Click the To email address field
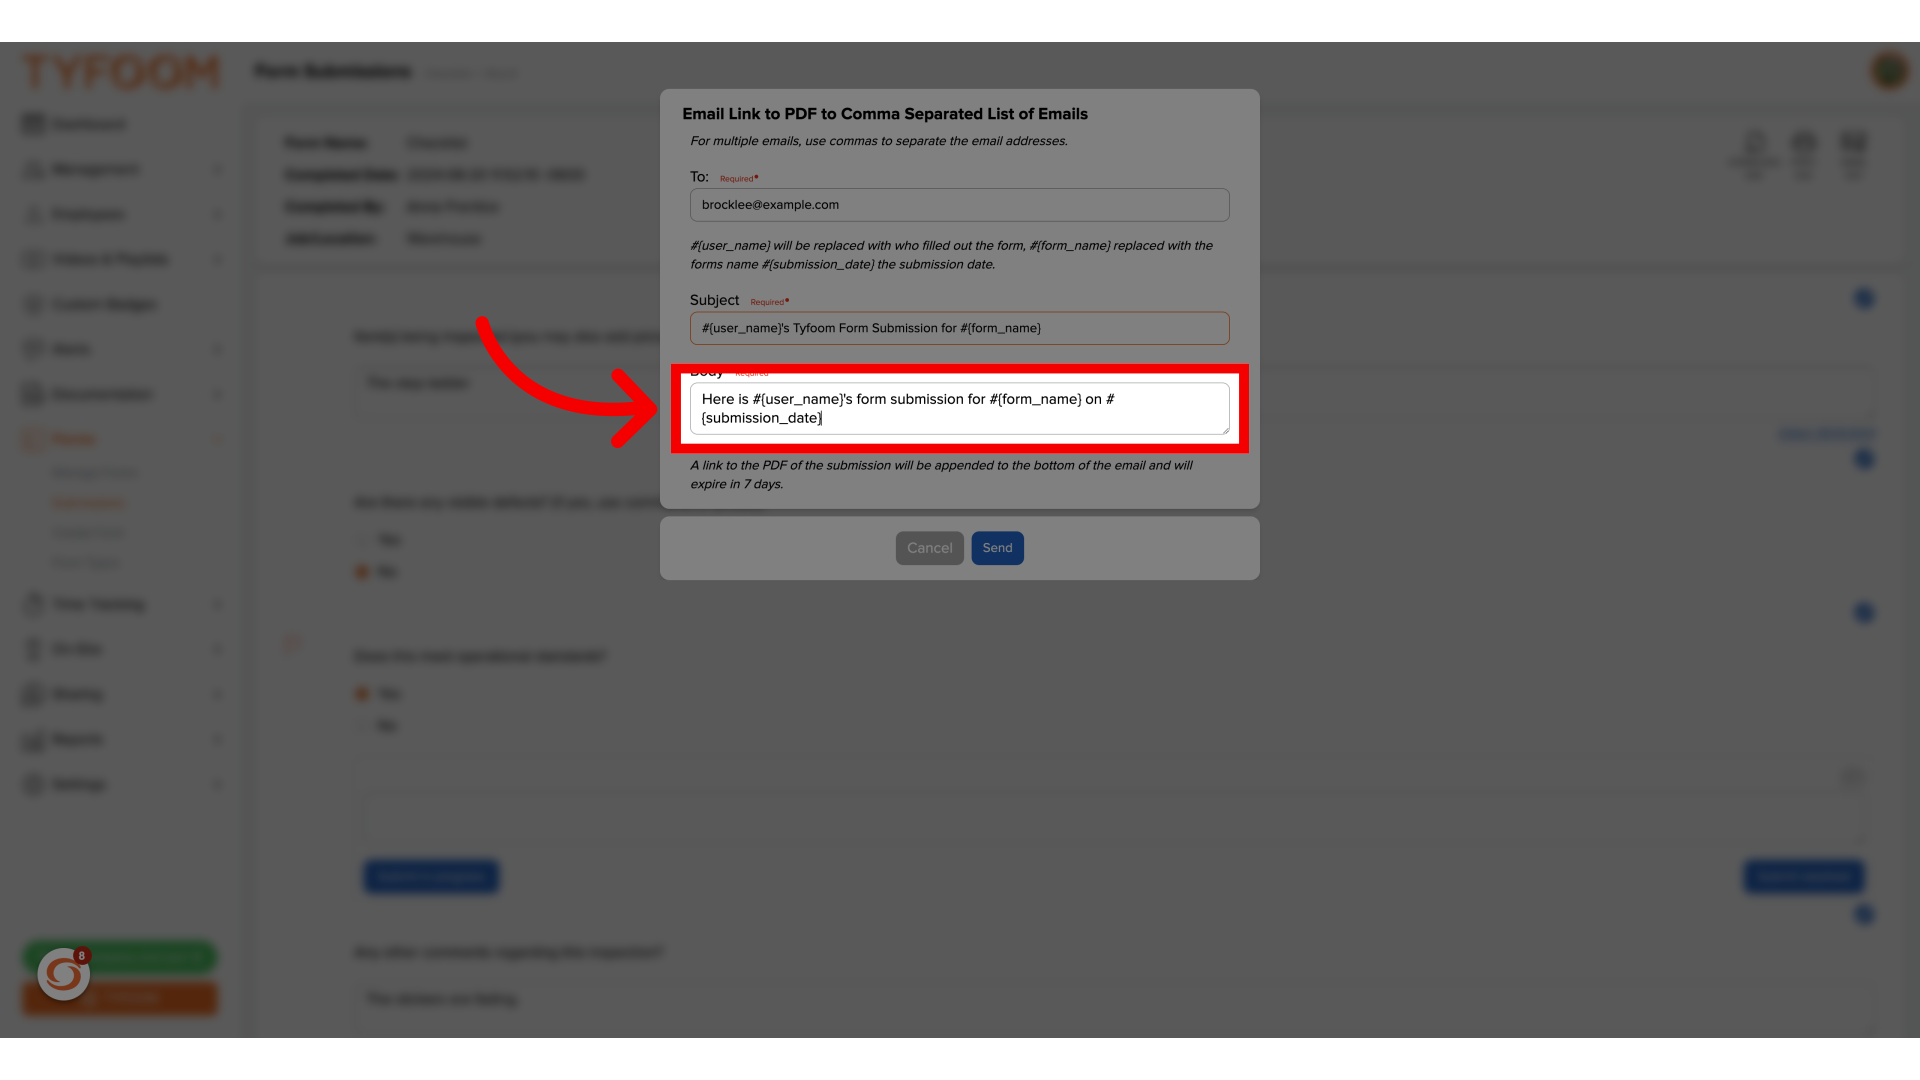Image resolution: width=1920 pixels, height=1080 pixels. pos(959,205)
